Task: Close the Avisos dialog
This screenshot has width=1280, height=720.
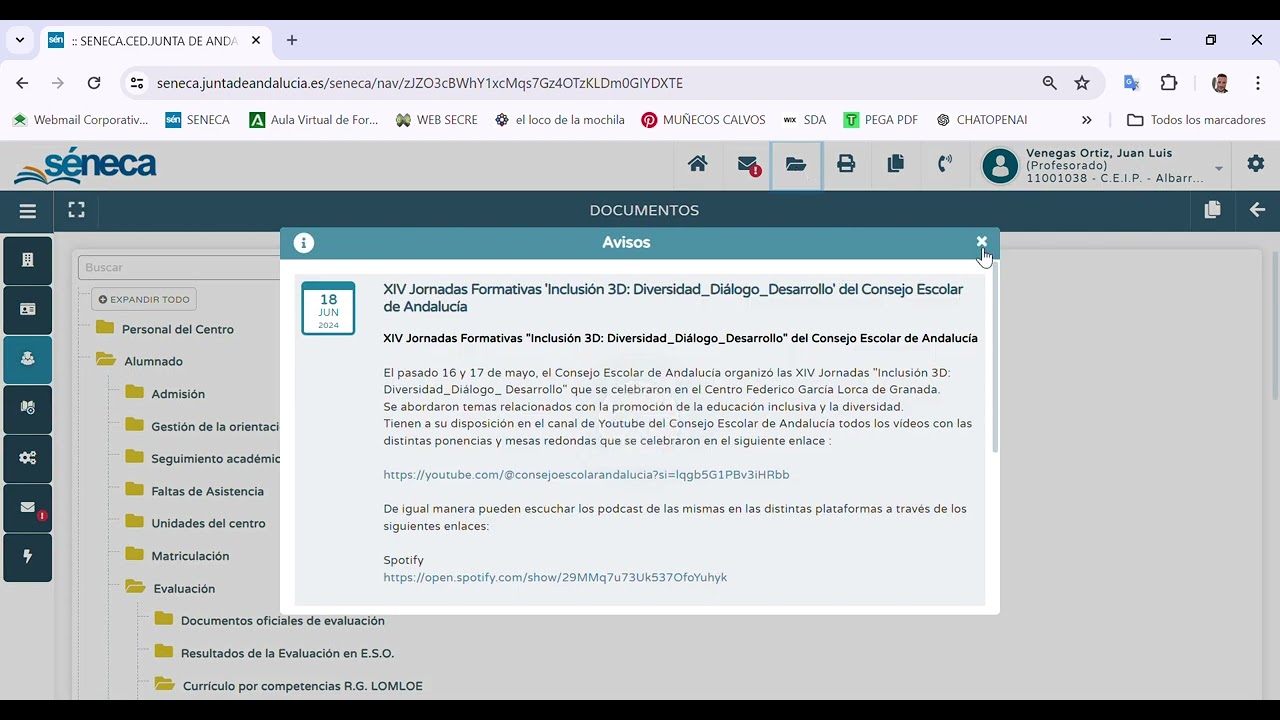Action: point(982,242)
